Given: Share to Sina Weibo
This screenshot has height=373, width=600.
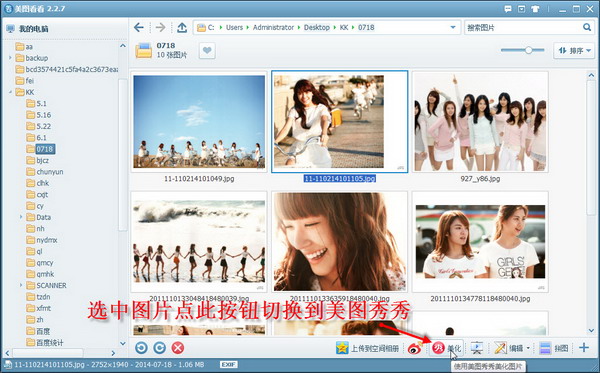Looking at the screenshot, I should click(415, 348).
